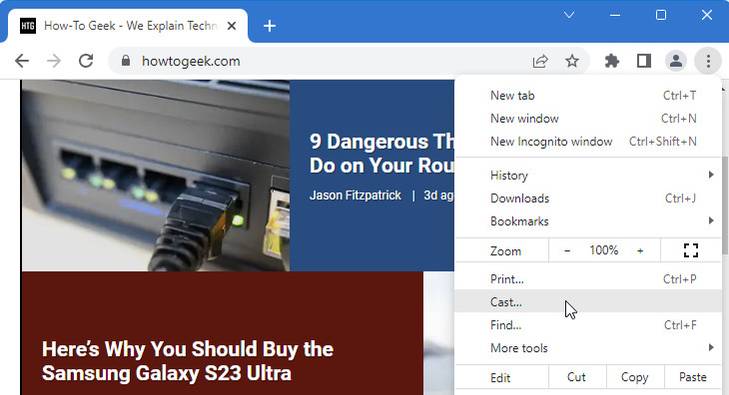
Task: Enter full screen mode icon
Action: coord(691,250)
